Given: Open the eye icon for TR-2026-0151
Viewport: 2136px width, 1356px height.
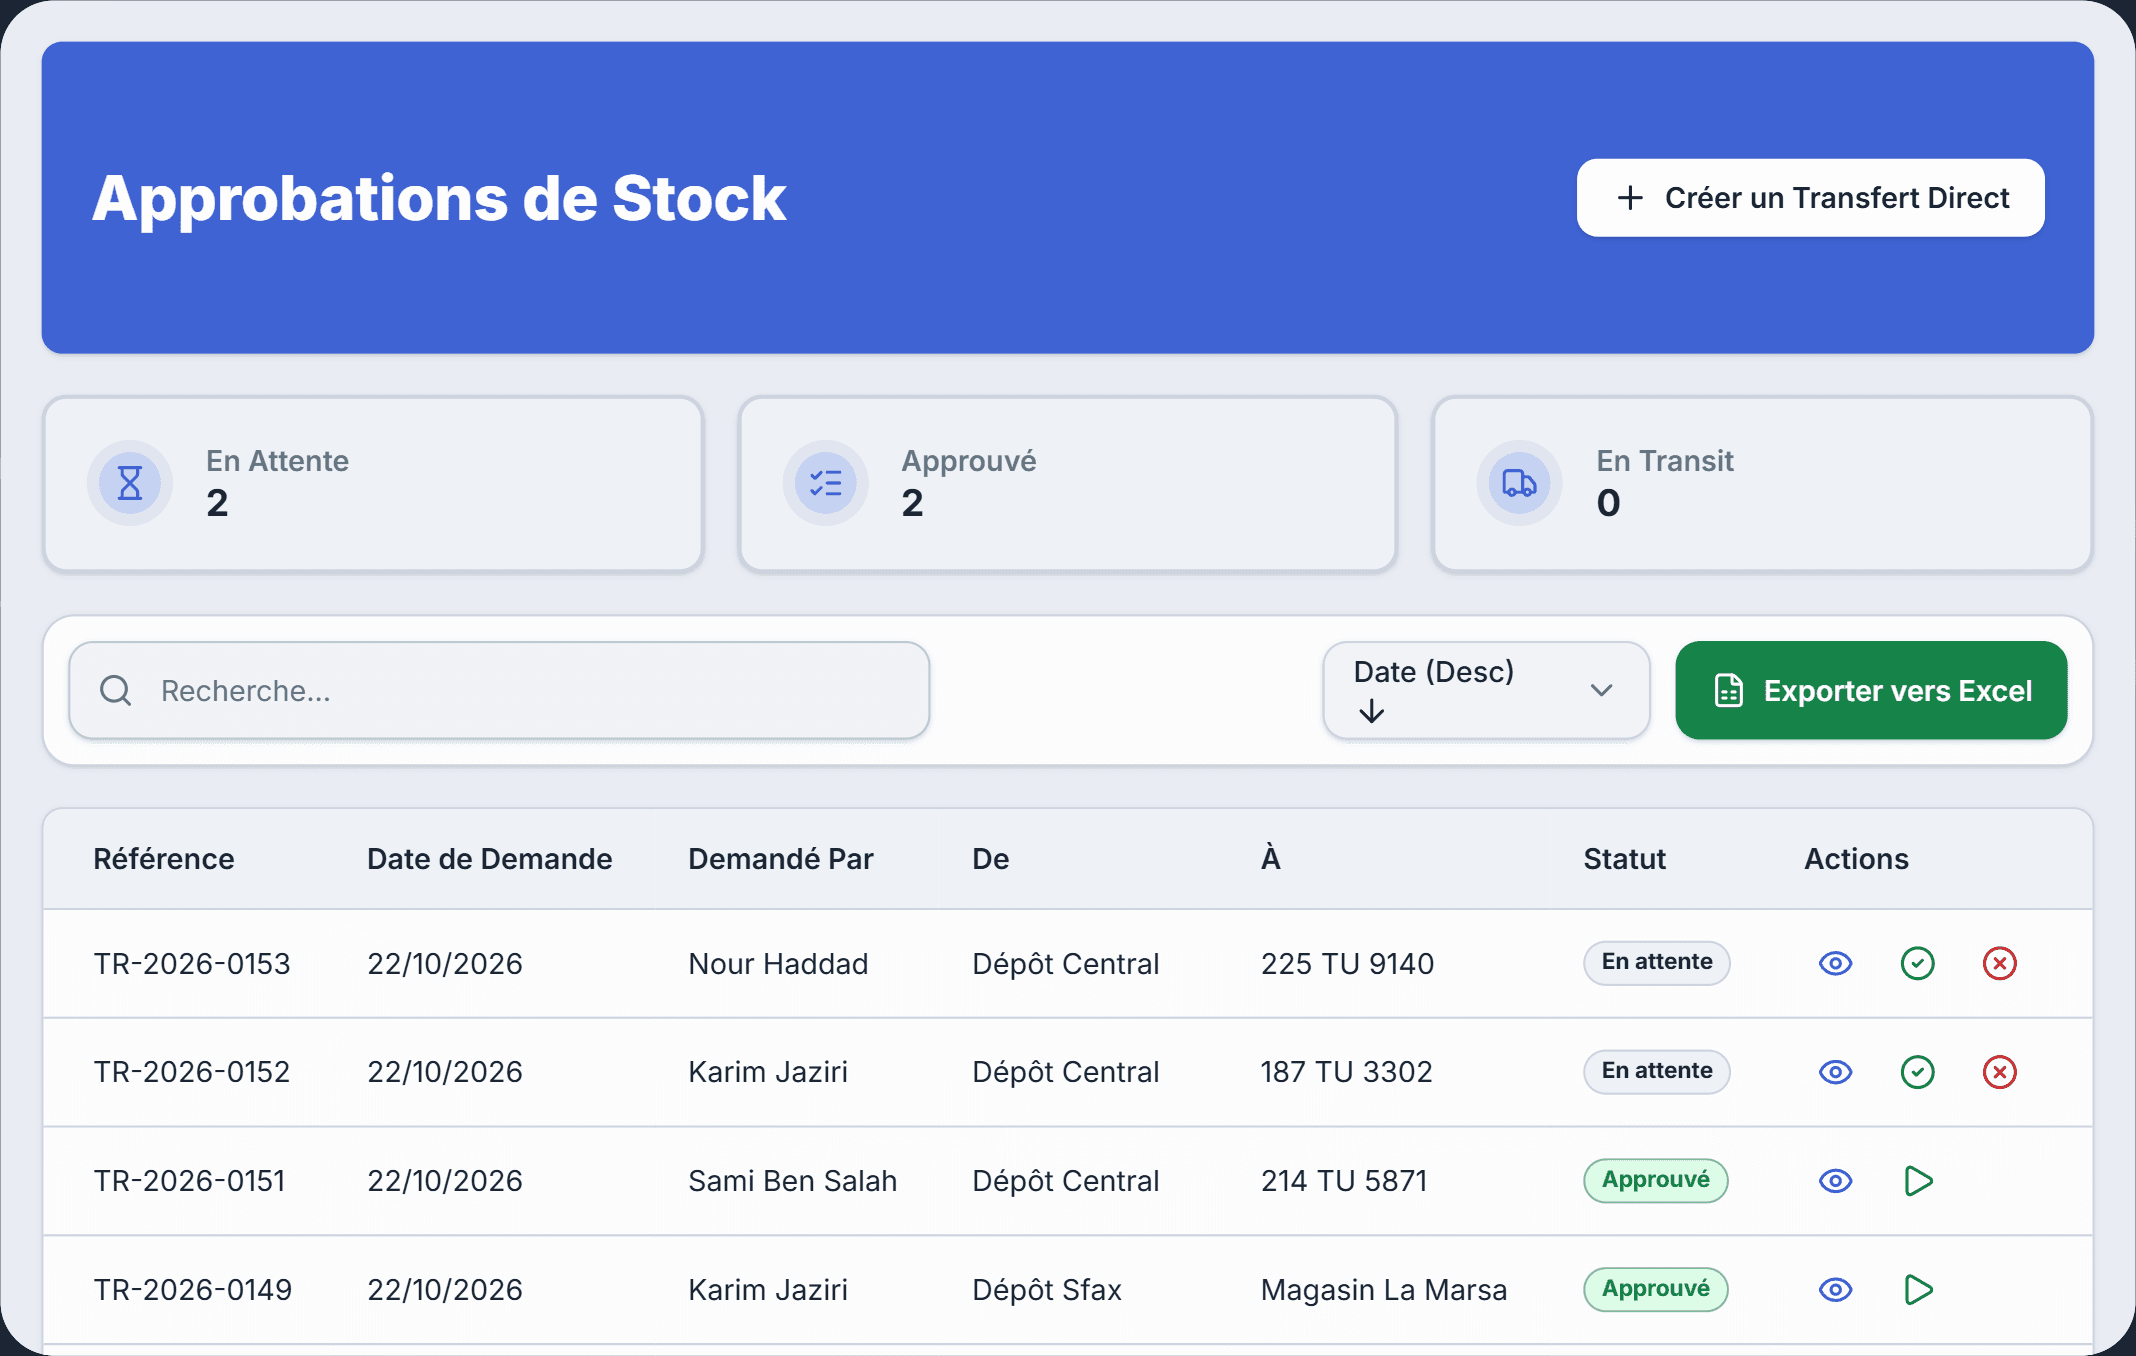Looking at the screenshot, I should 1835,1181.
